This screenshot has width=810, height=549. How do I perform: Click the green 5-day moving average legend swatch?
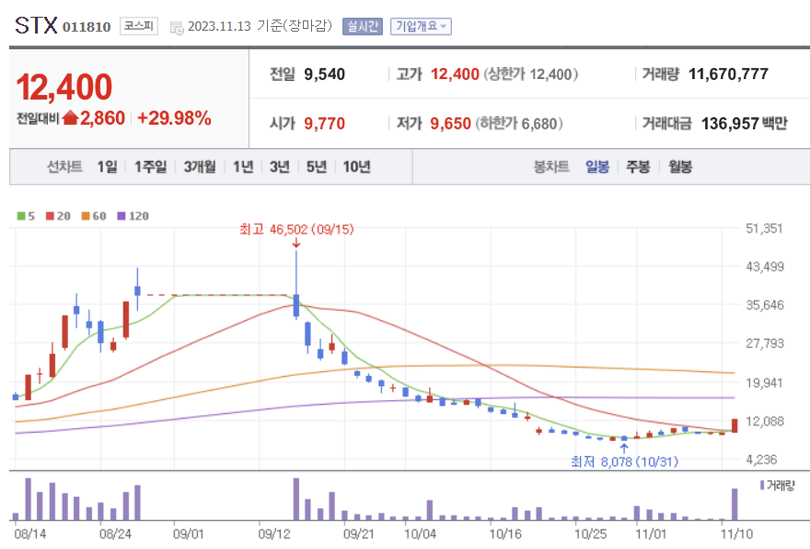21,216
